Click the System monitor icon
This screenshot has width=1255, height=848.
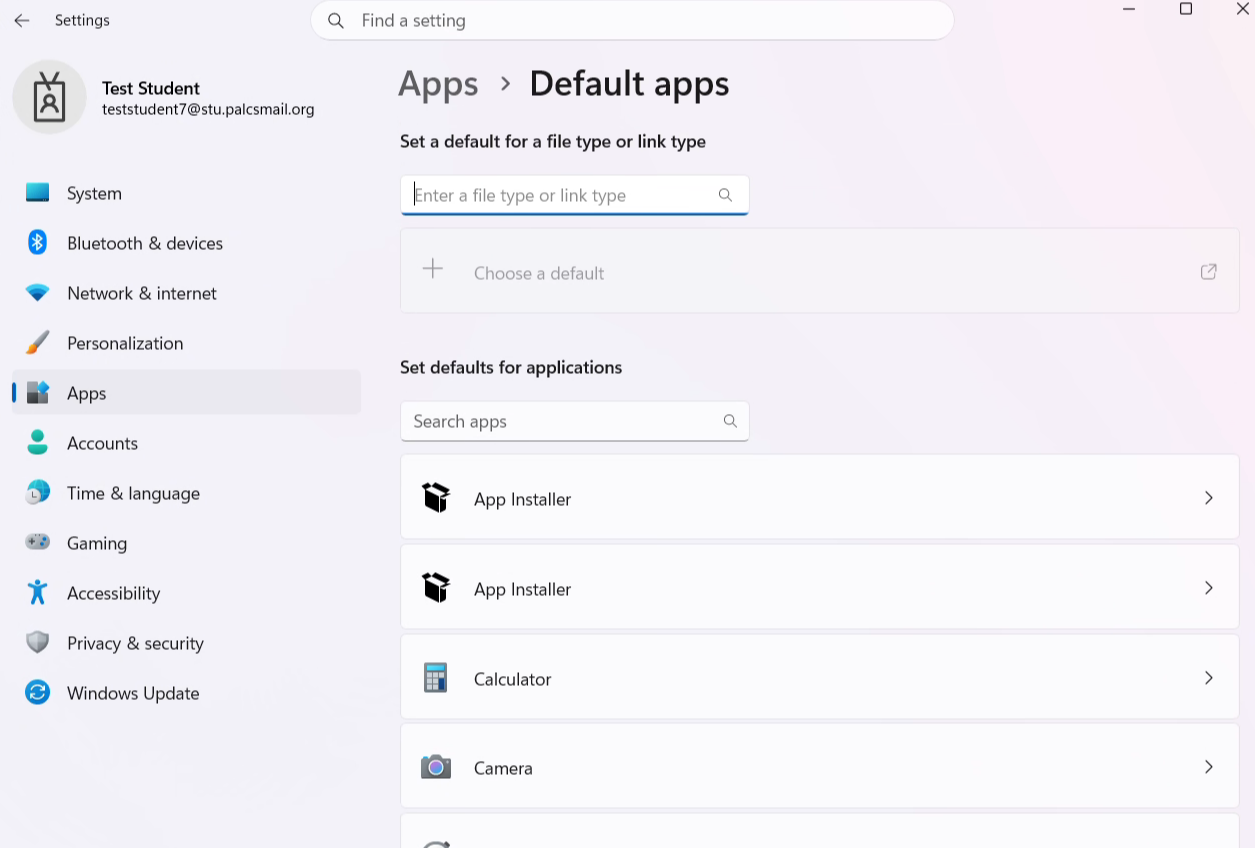[38, 193]
